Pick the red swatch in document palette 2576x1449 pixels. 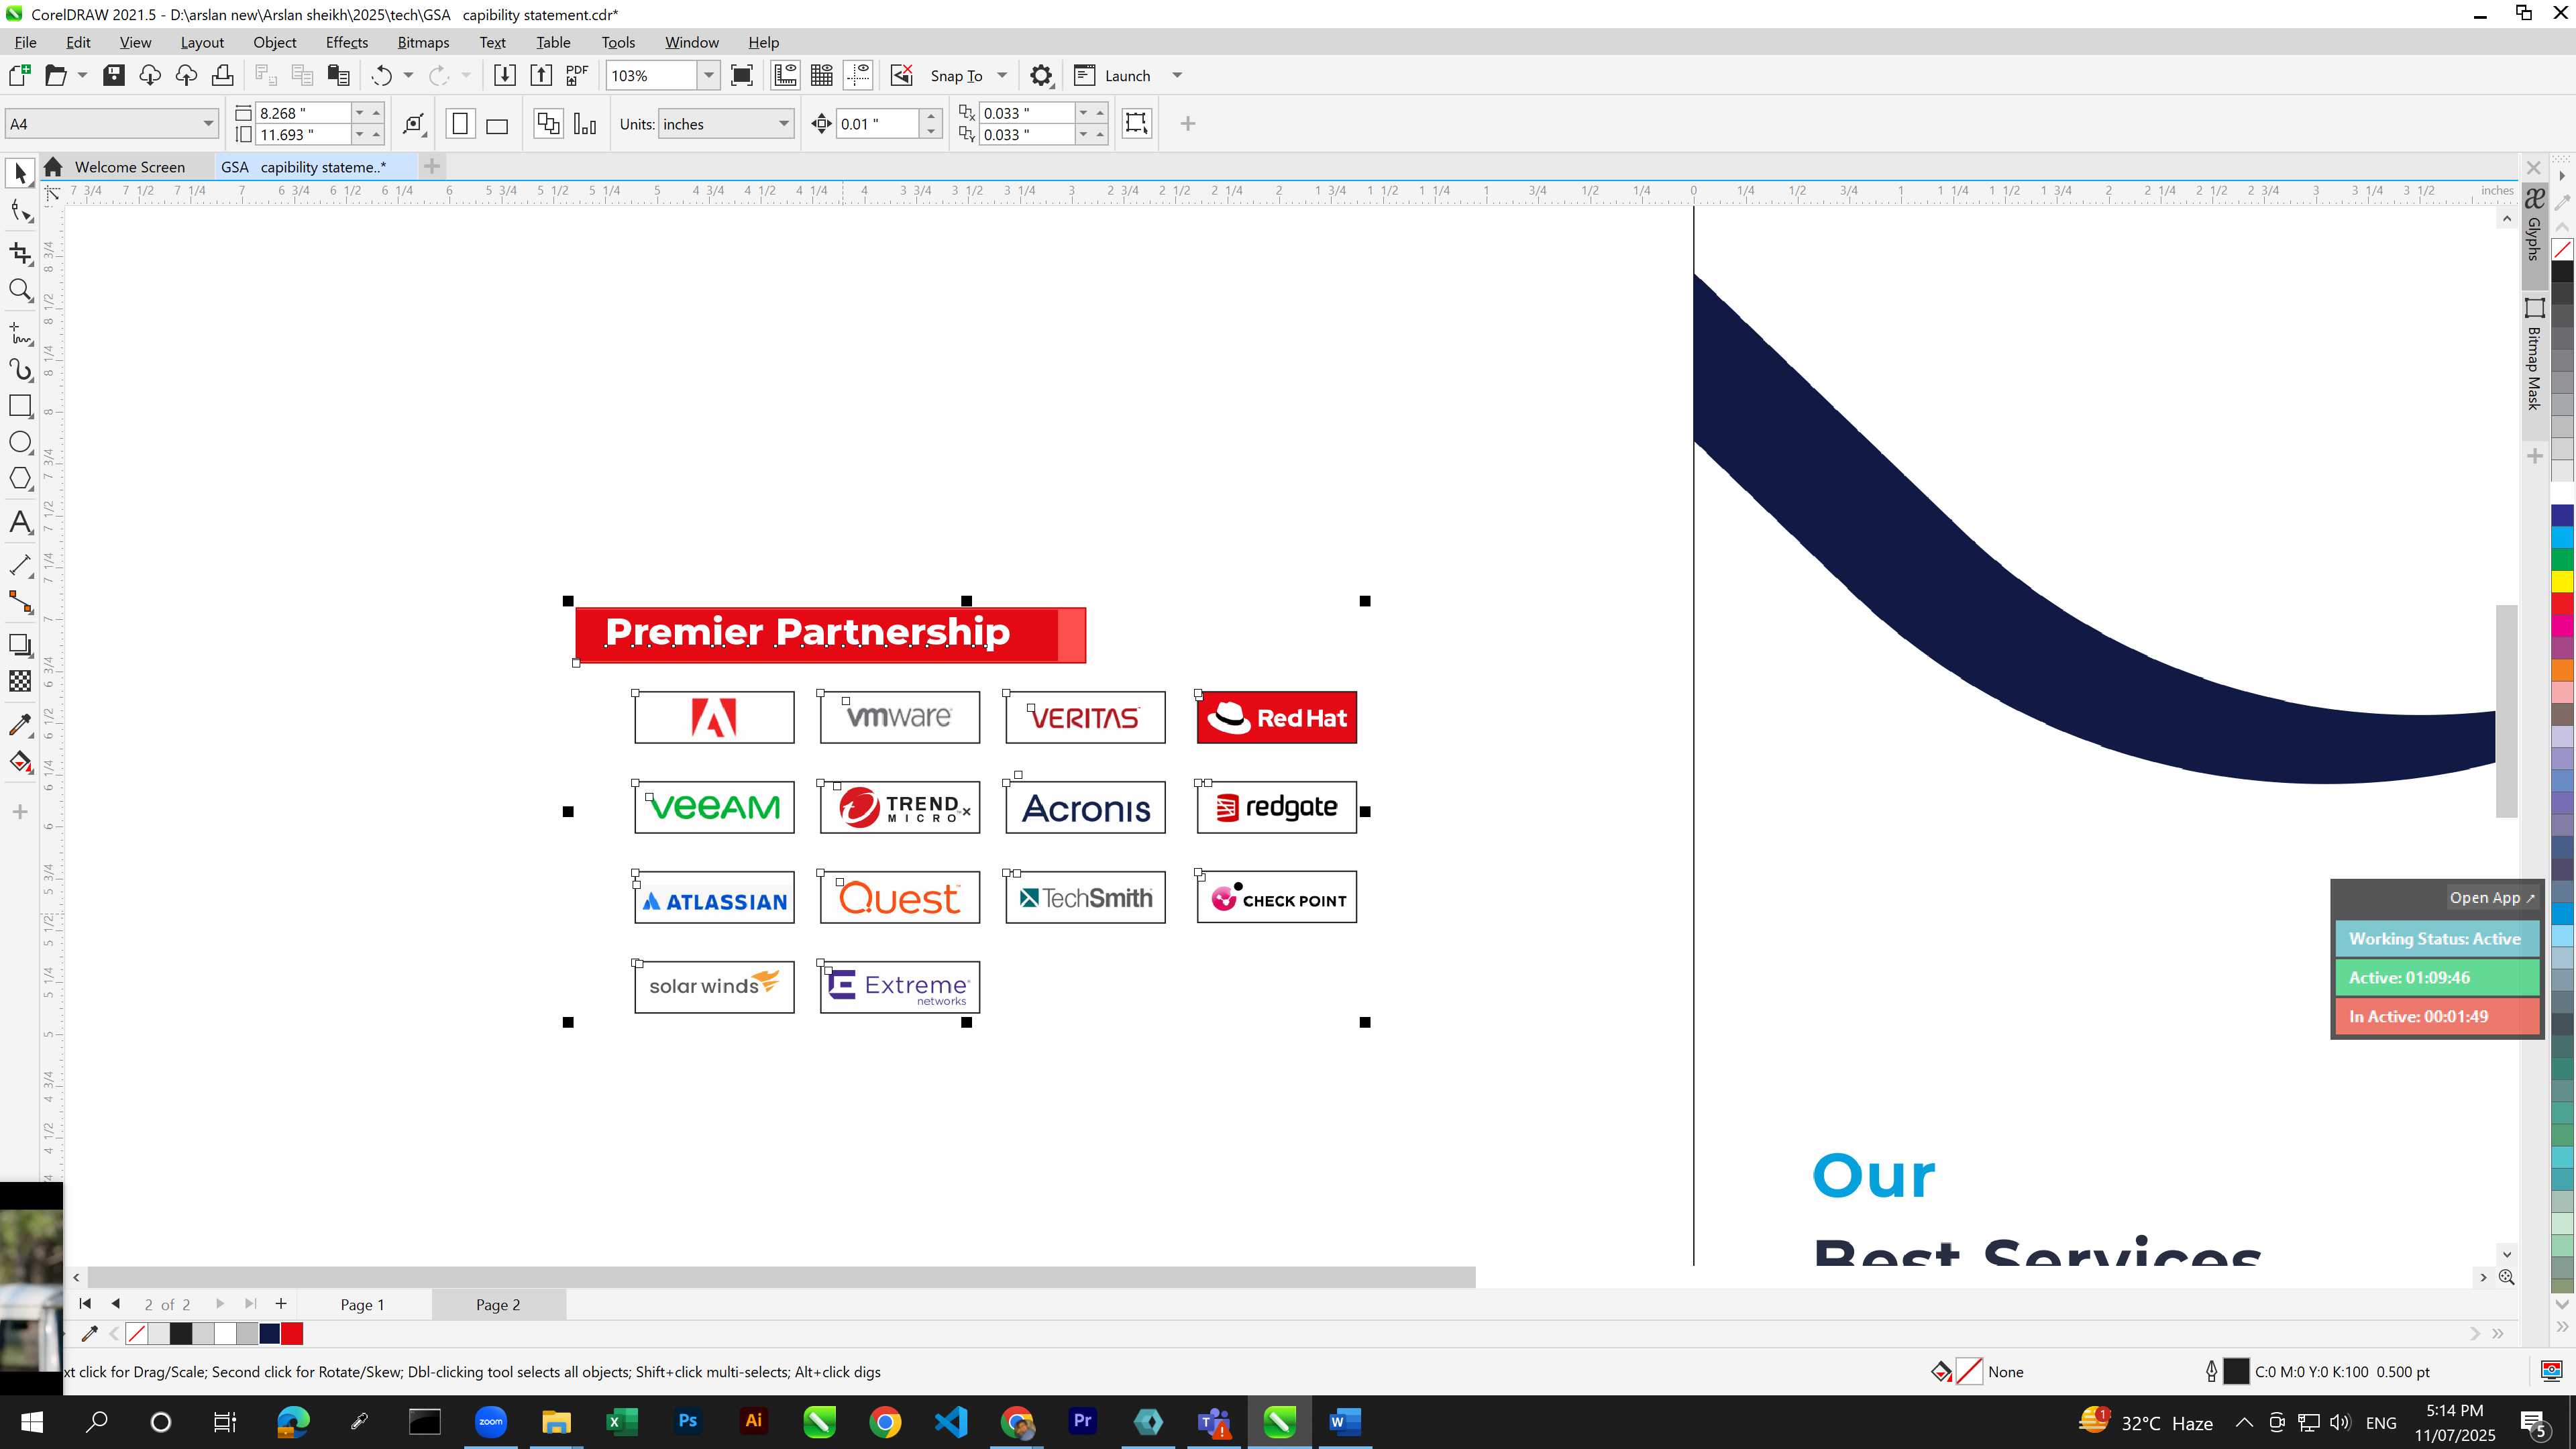coord(292,1334)
